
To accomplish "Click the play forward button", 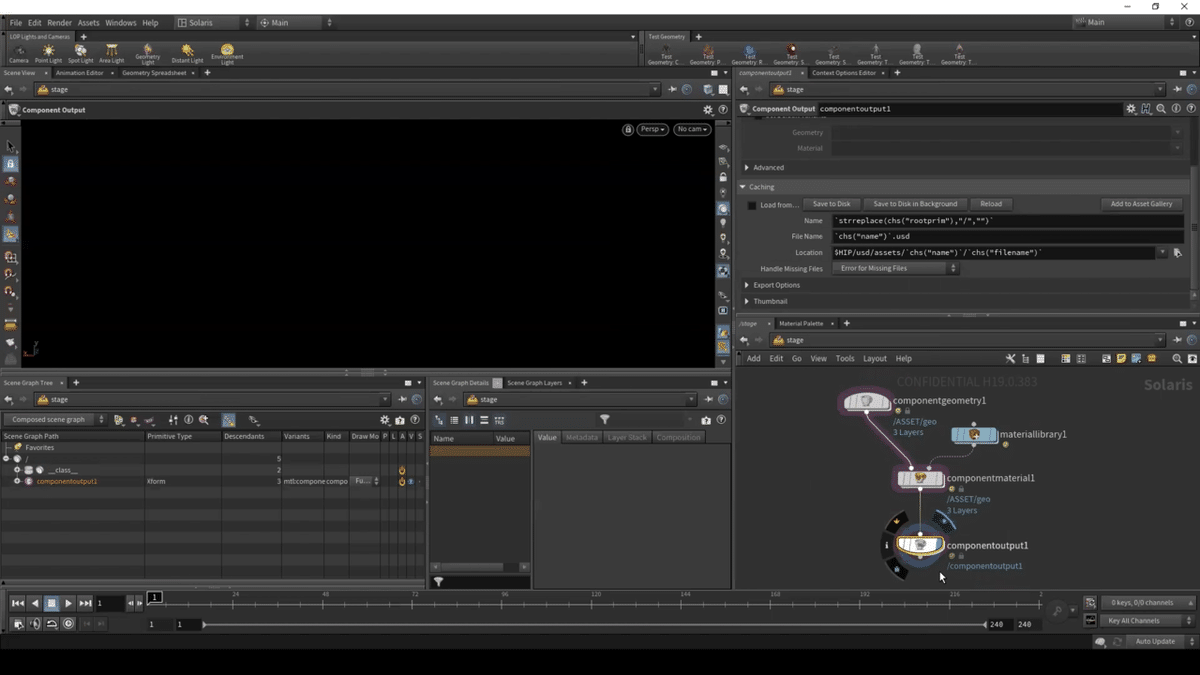I will tap(68, 603).
